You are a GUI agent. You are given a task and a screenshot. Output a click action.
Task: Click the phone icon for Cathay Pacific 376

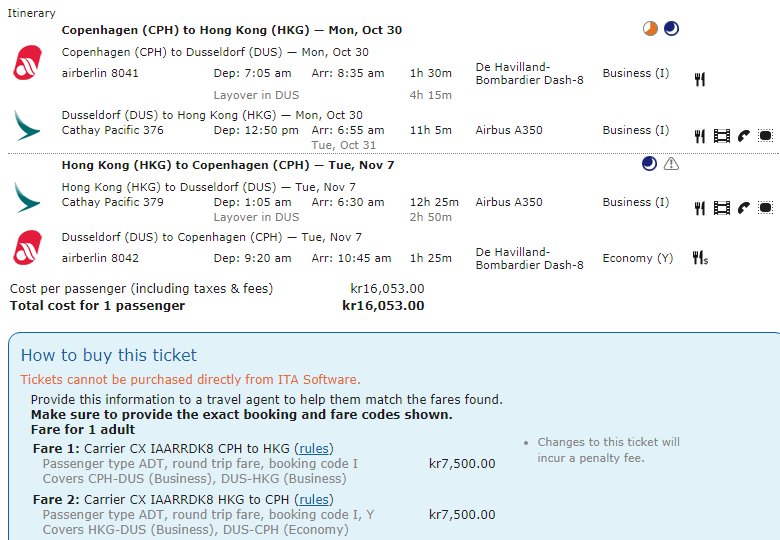[x=744, y=136]
